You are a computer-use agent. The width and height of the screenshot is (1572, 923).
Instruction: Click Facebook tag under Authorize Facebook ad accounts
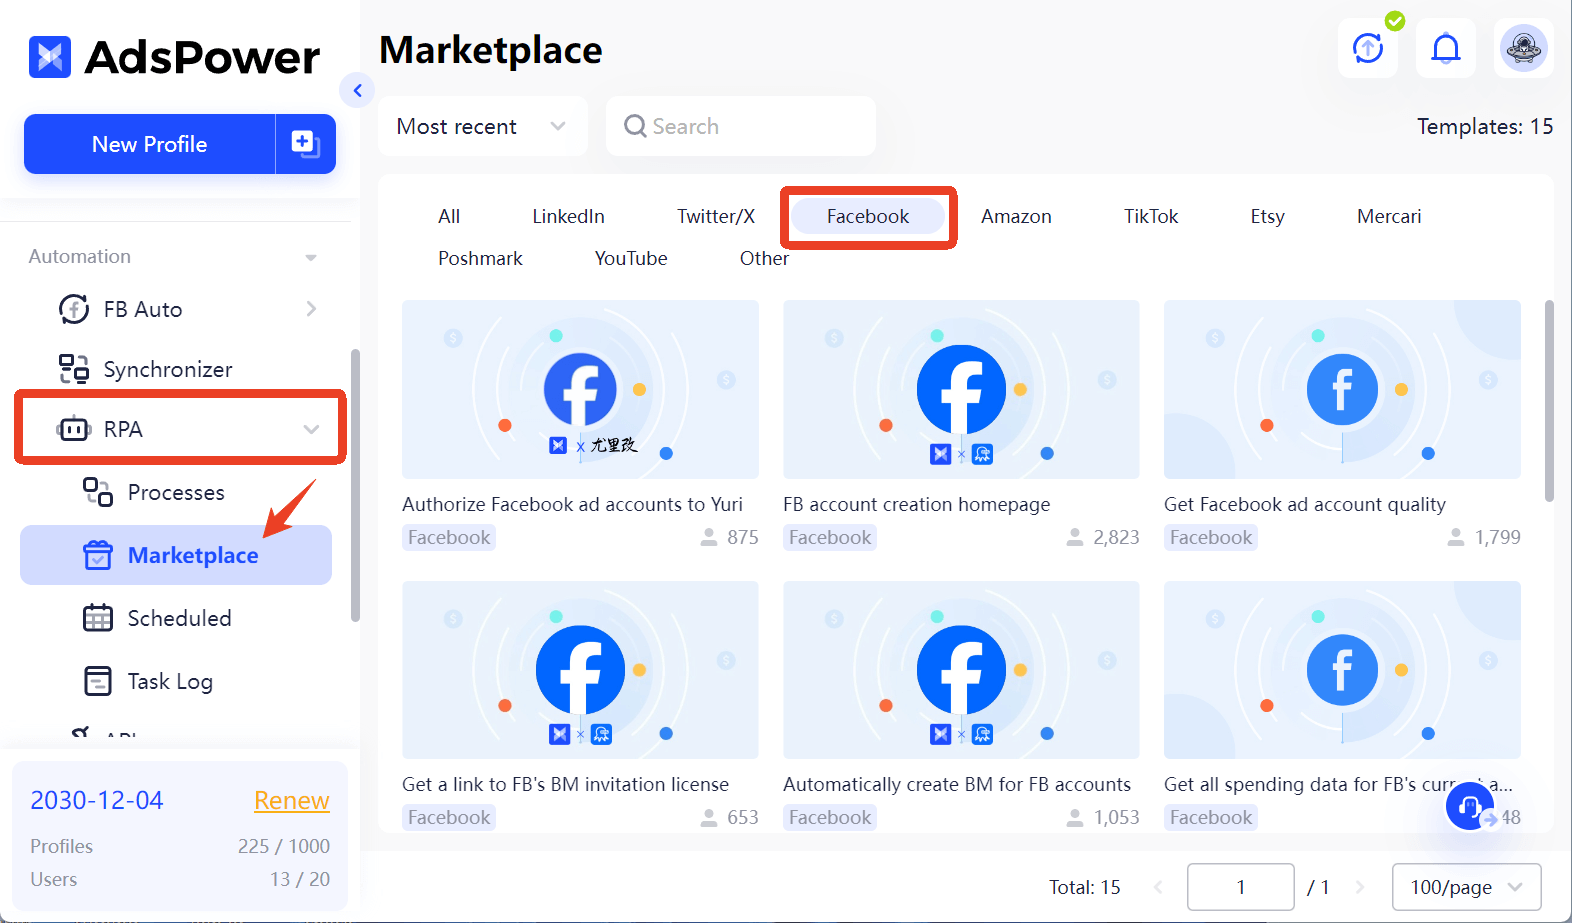[x=449, y=537]
